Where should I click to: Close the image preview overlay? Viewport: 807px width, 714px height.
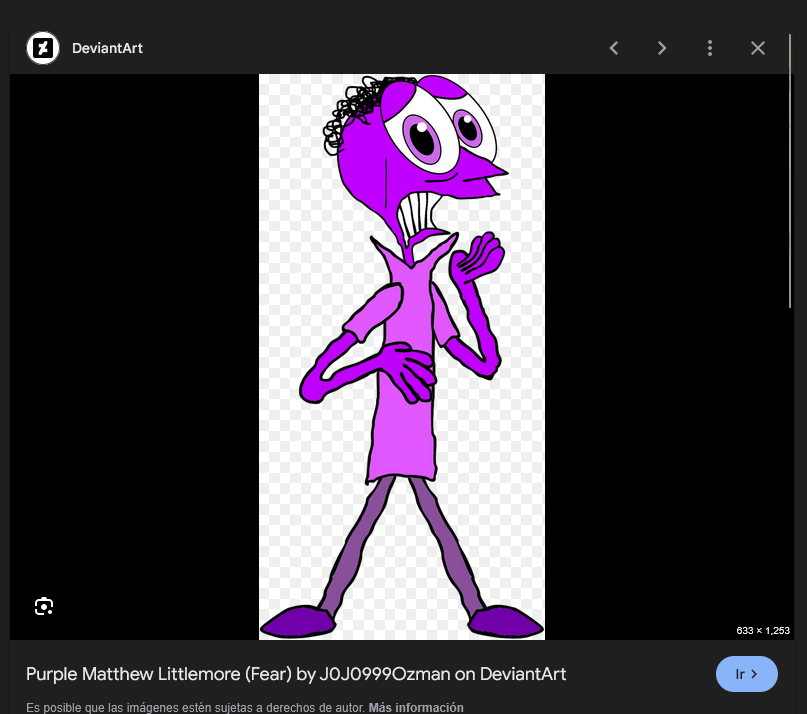pyautogui.click(x=758, y=47)
